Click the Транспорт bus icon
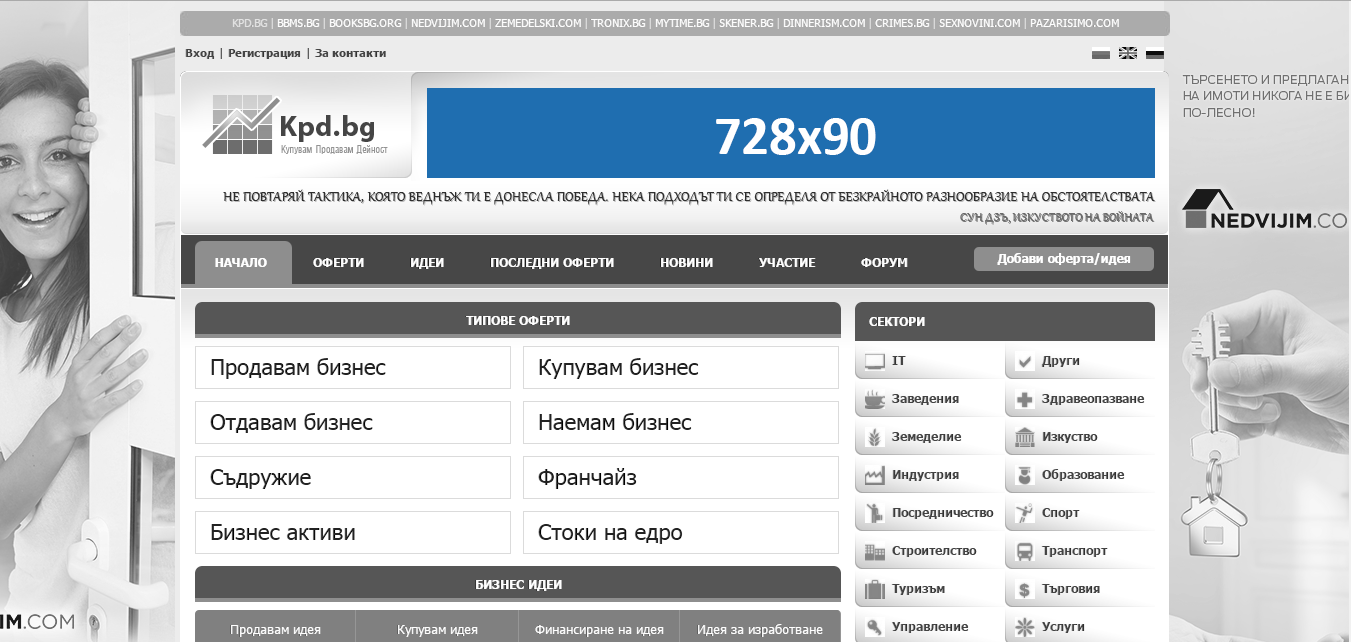The height and width of the screenshot is (642, 1351). pos(1025,551)
